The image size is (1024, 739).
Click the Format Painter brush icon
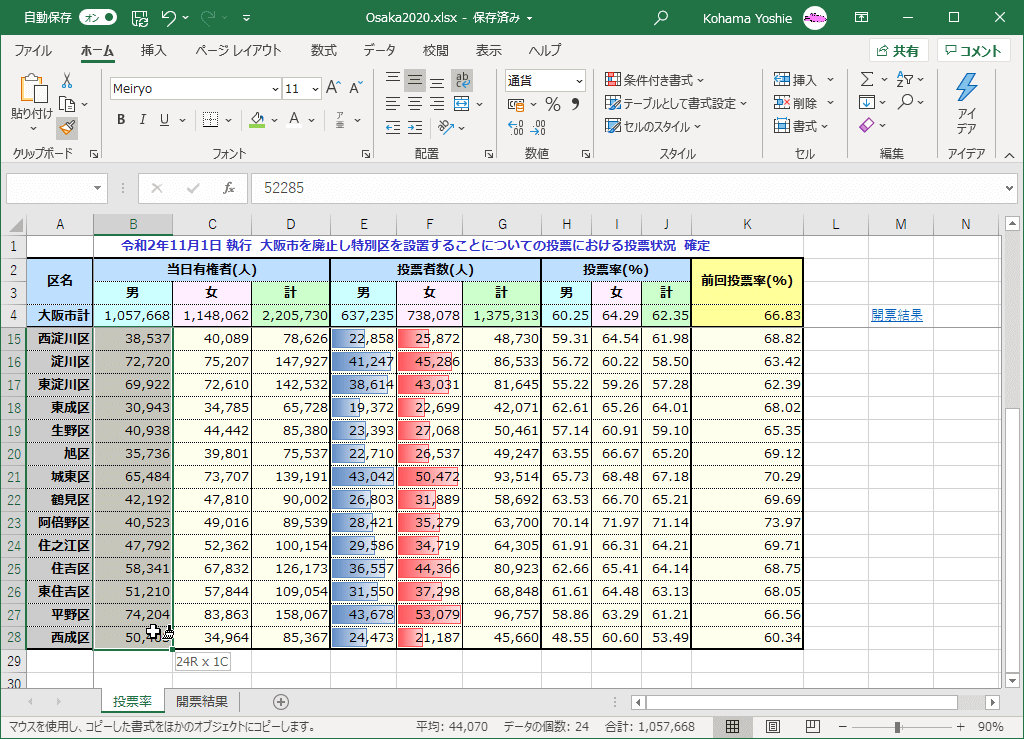point(67,127)
